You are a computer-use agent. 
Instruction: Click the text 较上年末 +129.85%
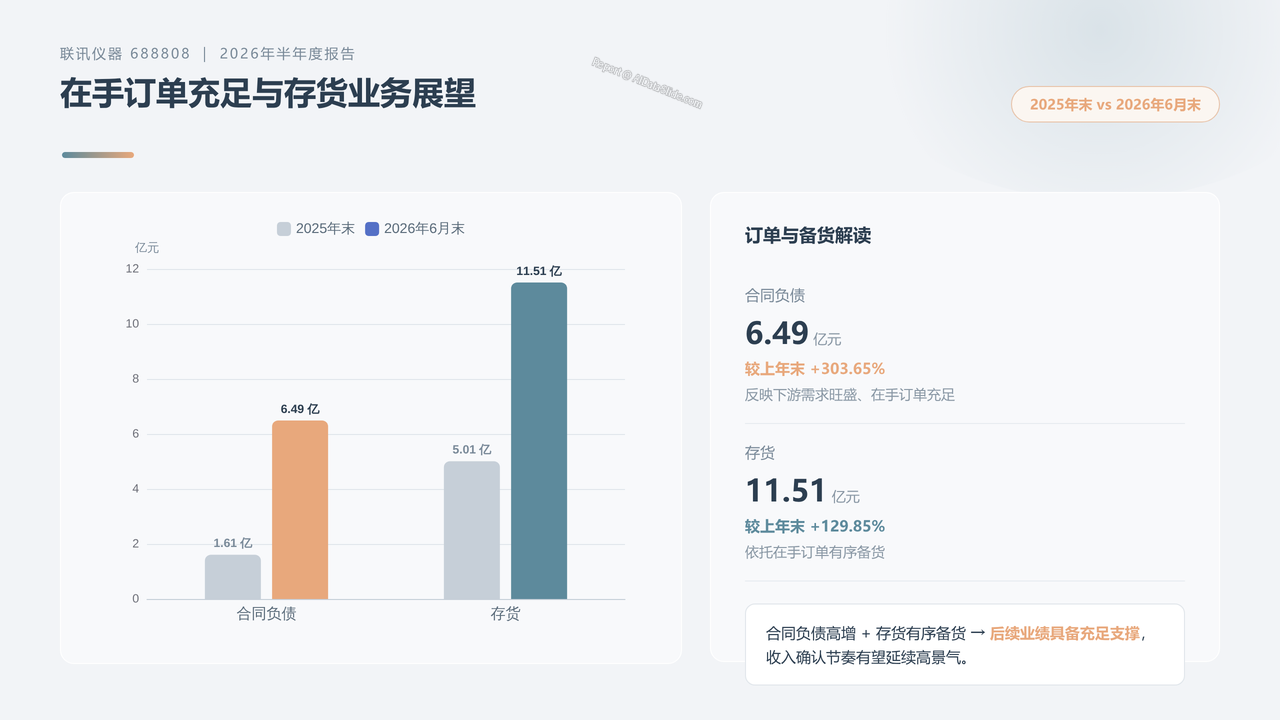(815, 526)
